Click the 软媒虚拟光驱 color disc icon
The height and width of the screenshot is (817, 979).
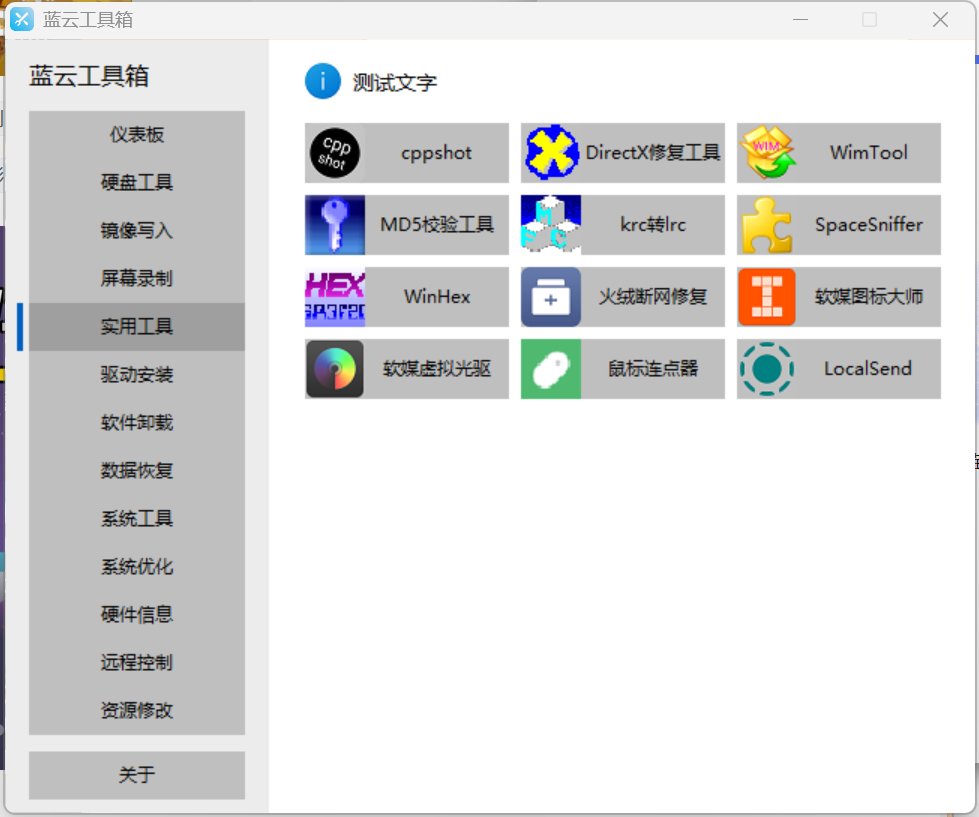point(334,369)
